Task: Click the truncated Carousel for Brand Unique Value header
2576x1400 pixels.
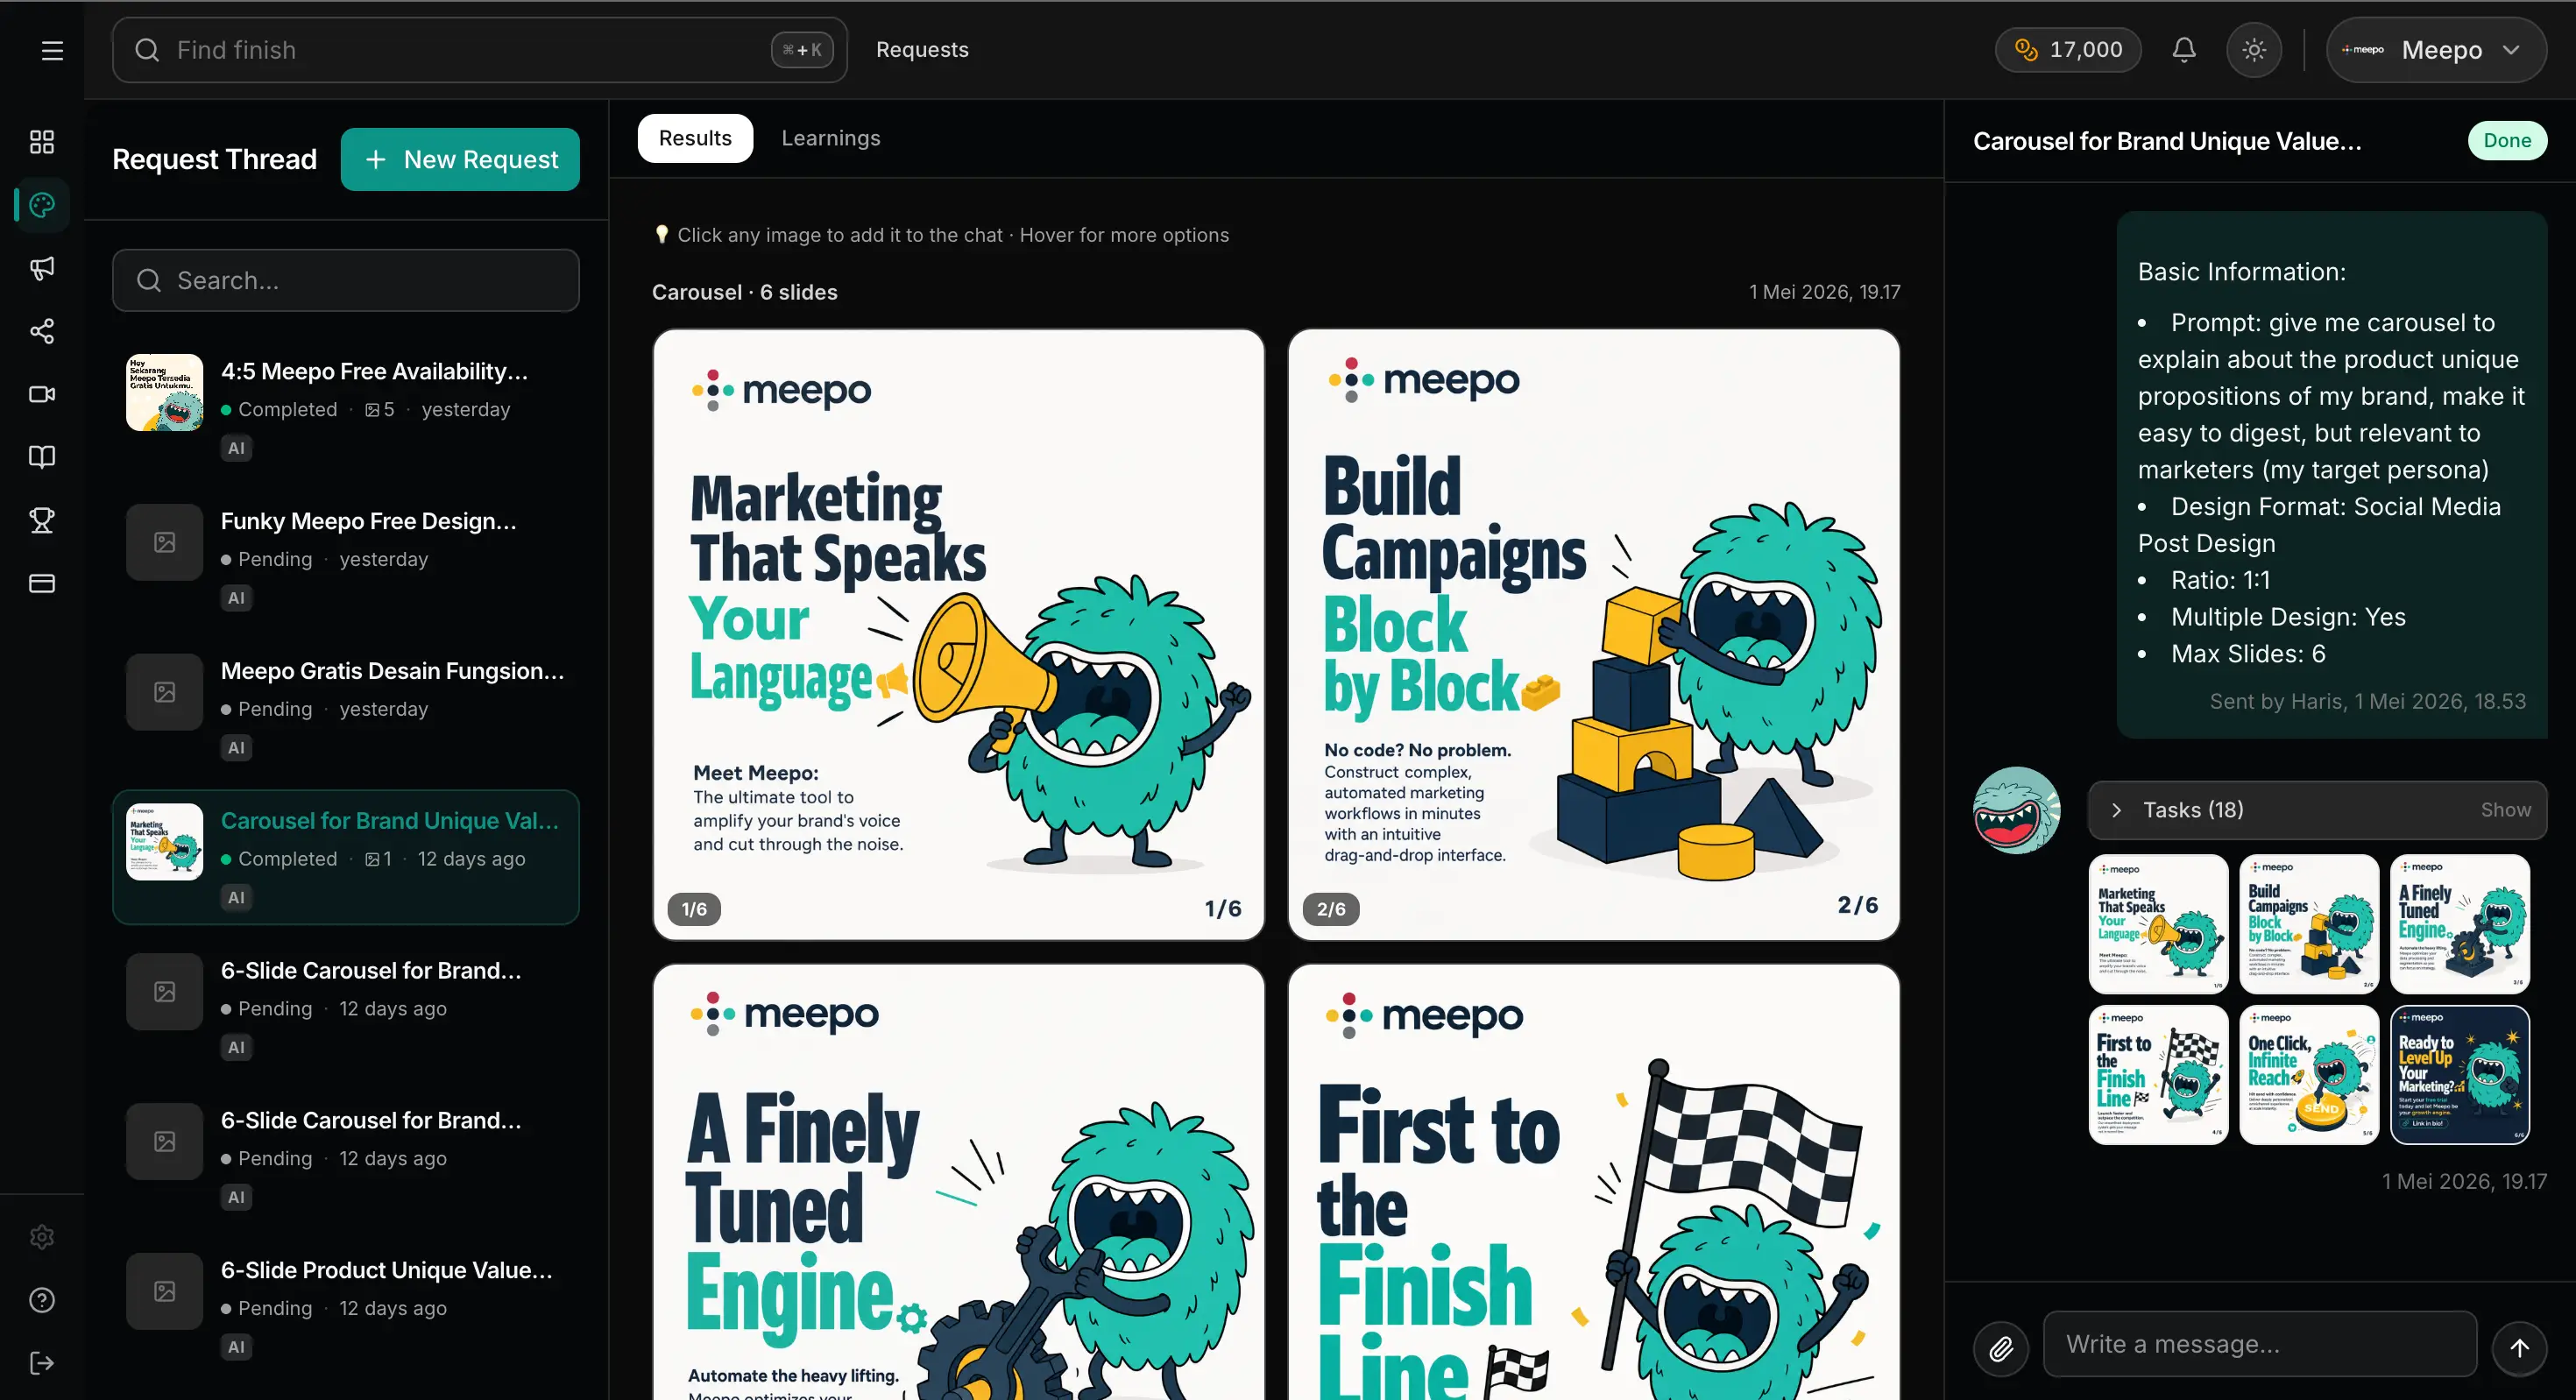Action: click(x=2167, y=141)
